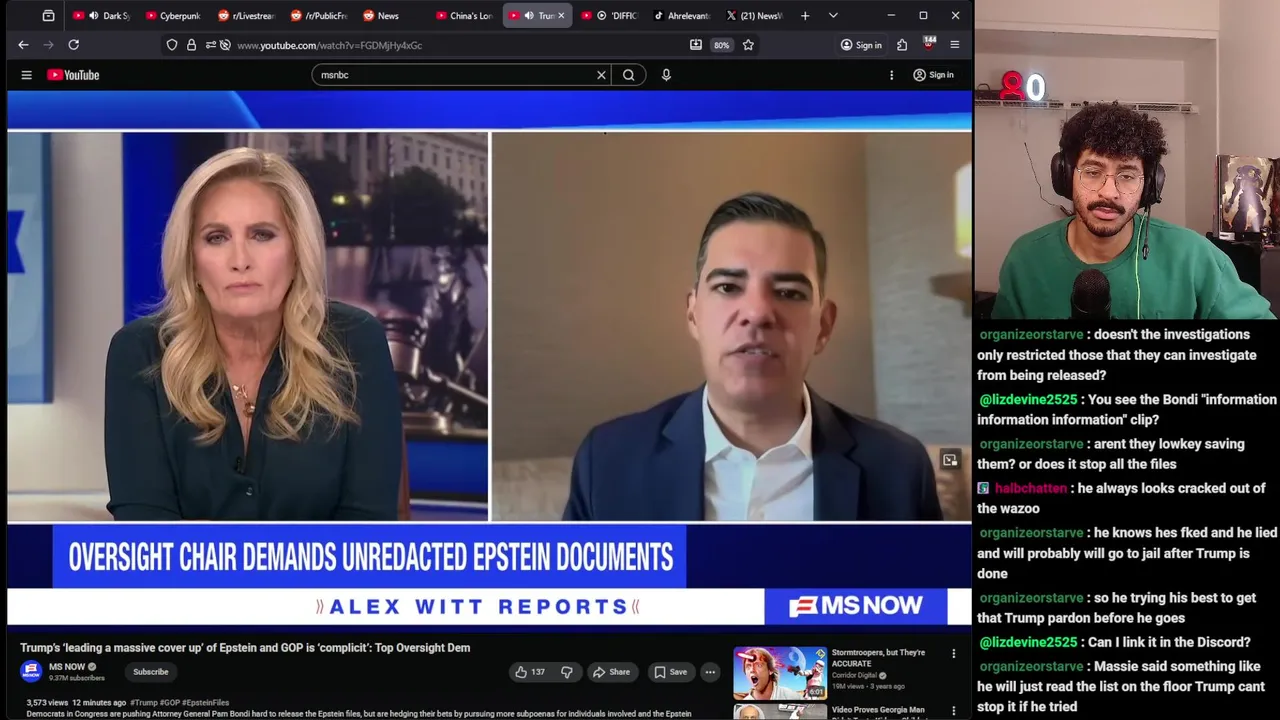Switch to the Dark Sy... tab
The height and width of the screenshot is (720, 1280).
coord(102,16)
